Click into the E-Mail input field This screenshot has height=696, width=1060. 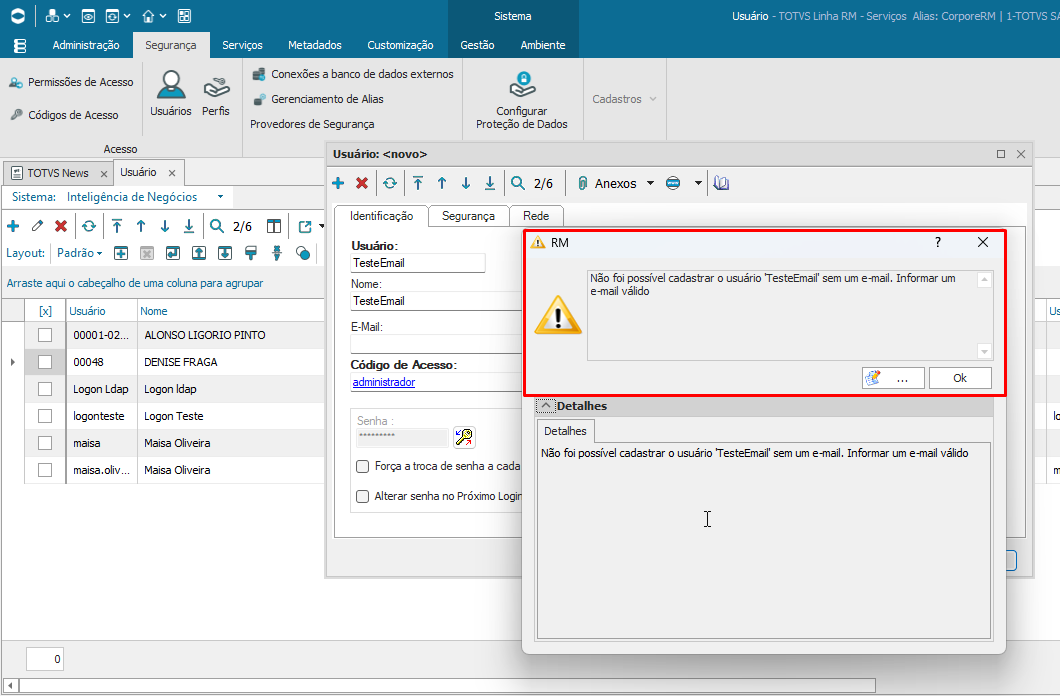click(436, 344)
